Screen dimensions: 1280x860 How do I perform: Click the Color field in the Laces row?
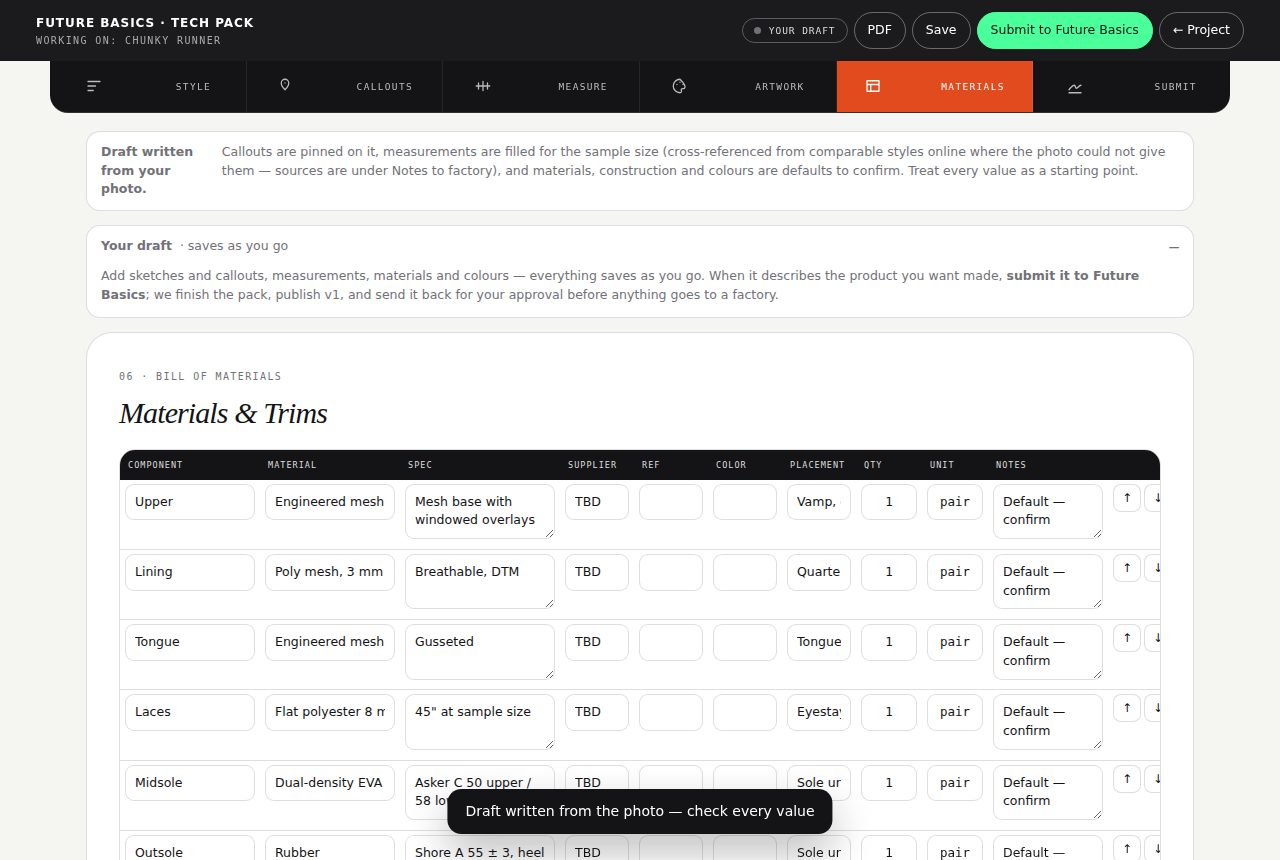pos(745,712)
